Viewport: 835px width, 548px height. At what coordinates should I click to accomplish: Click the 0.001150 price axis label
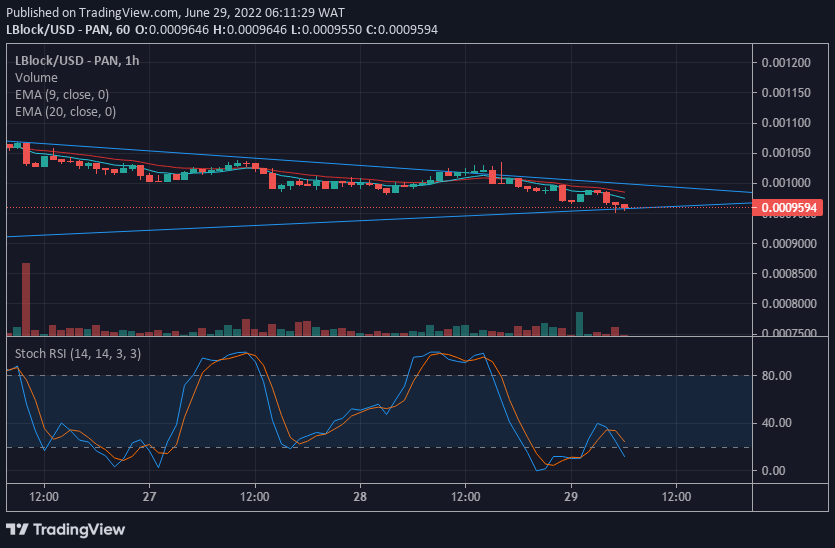tap(786, 93)
